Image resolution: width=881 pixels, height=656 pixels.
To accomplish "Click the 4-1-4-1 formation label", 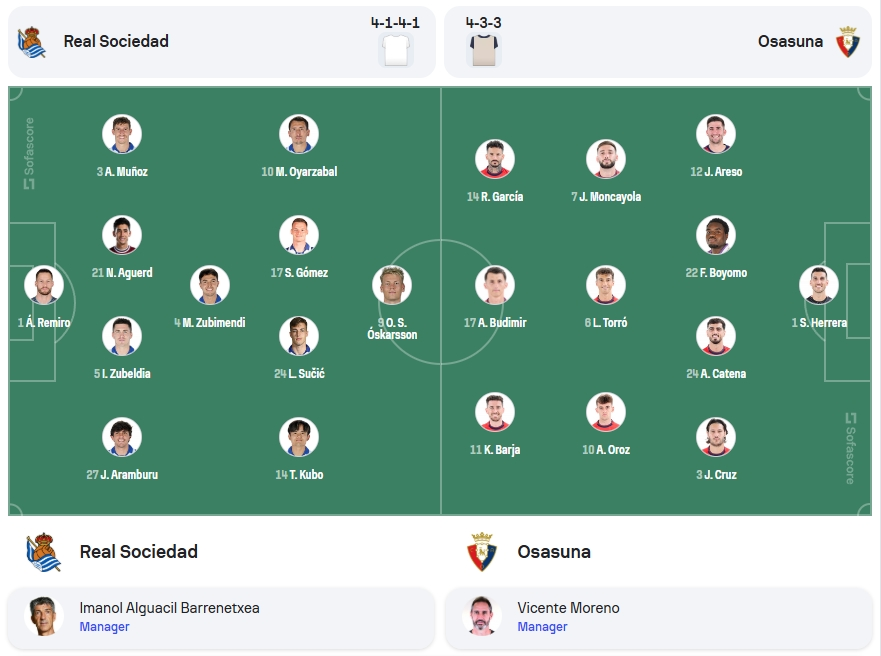I will (395, 23).
